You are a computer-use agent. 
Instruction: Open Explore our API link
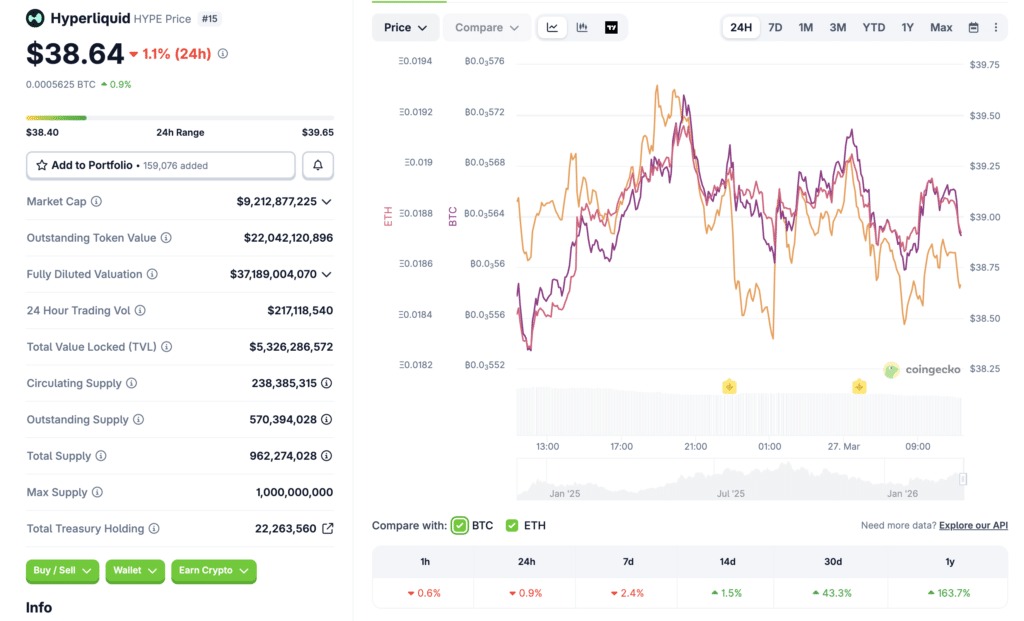pos(973,526)
